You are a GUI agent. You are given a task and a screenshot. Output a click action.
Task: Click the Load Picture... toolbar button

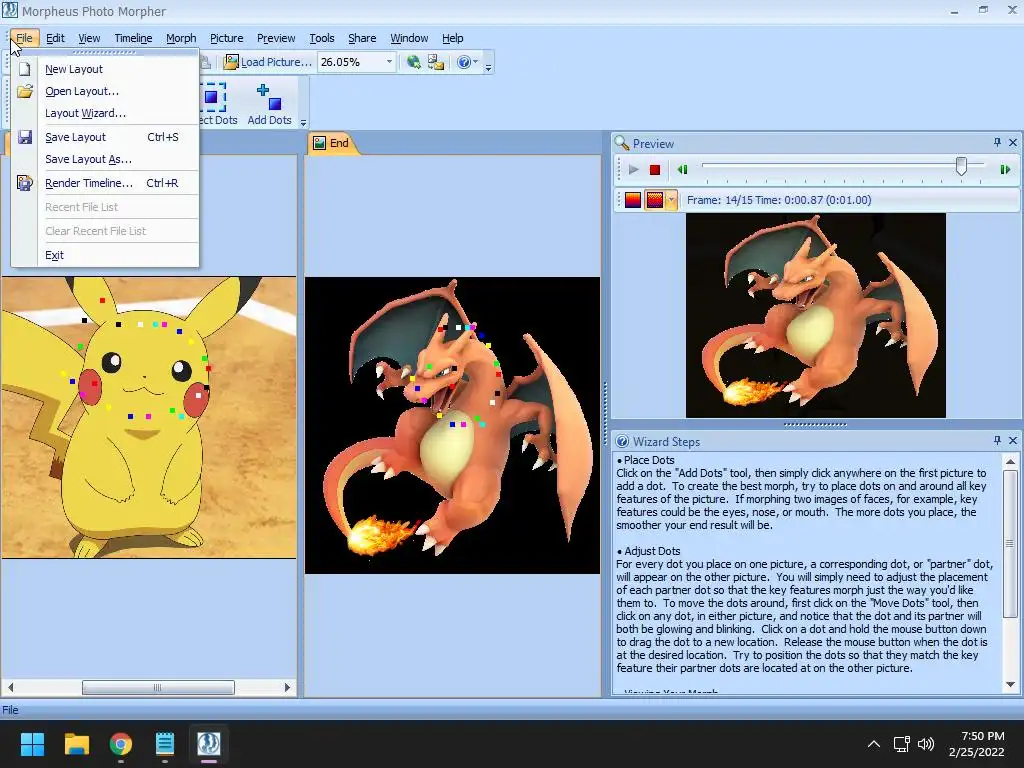coord(268,62)
